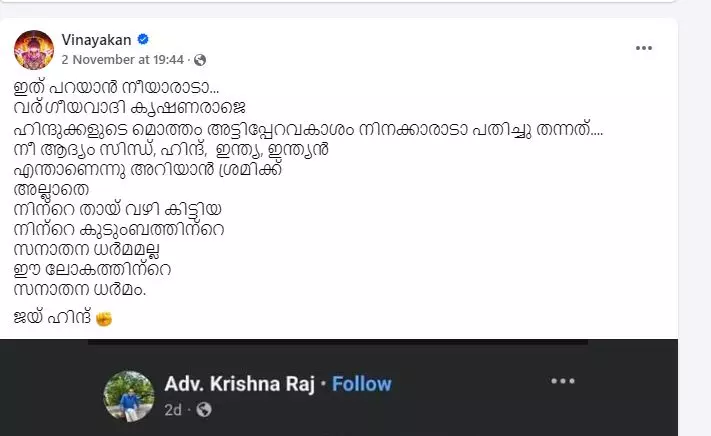Click globe audience icon beside '2d'
711x436 pixels.
click(204, 409)
